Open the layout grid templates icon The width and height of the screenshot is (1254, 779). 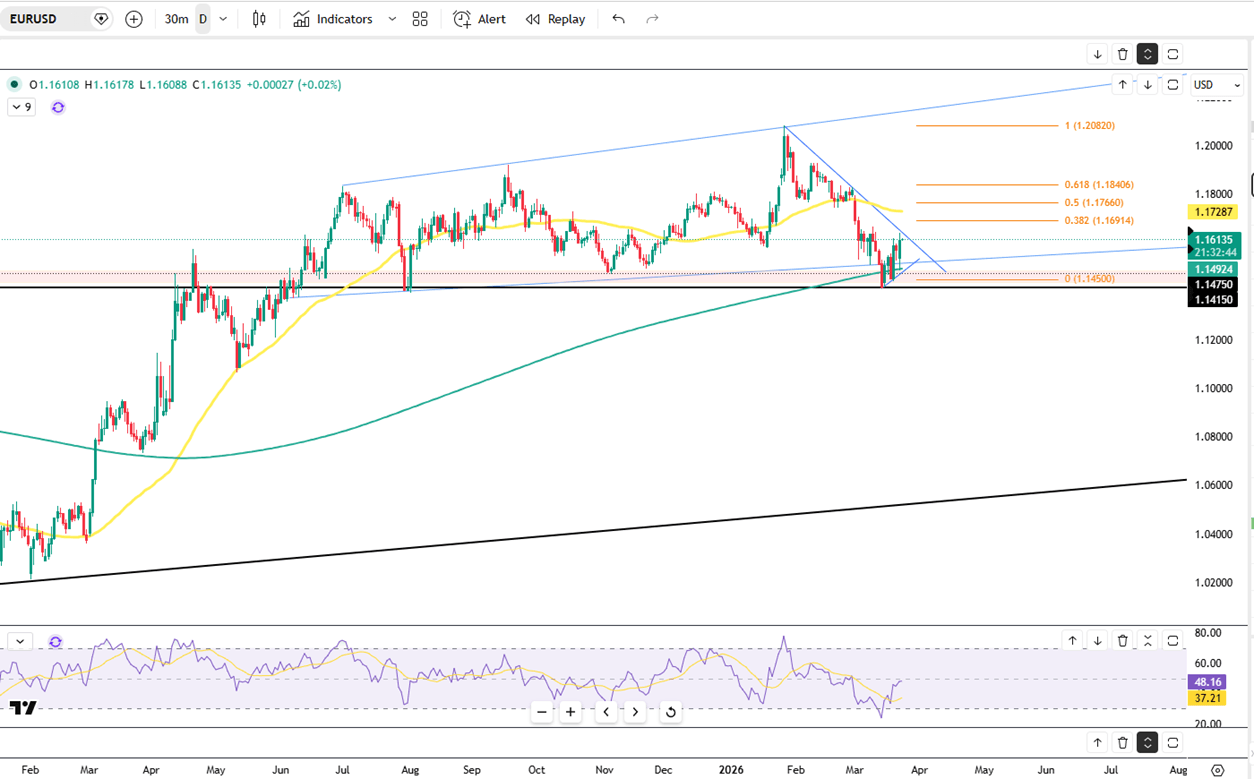click(420, 19)
